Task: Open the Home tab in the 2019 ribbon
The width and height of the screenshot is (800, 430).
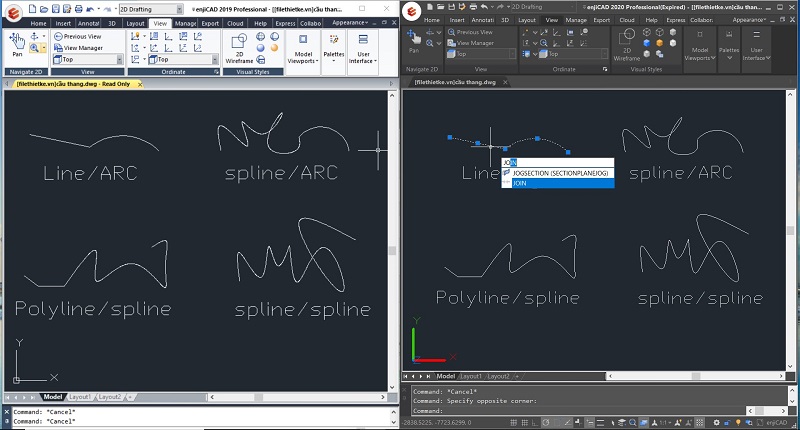Action: 38,23
